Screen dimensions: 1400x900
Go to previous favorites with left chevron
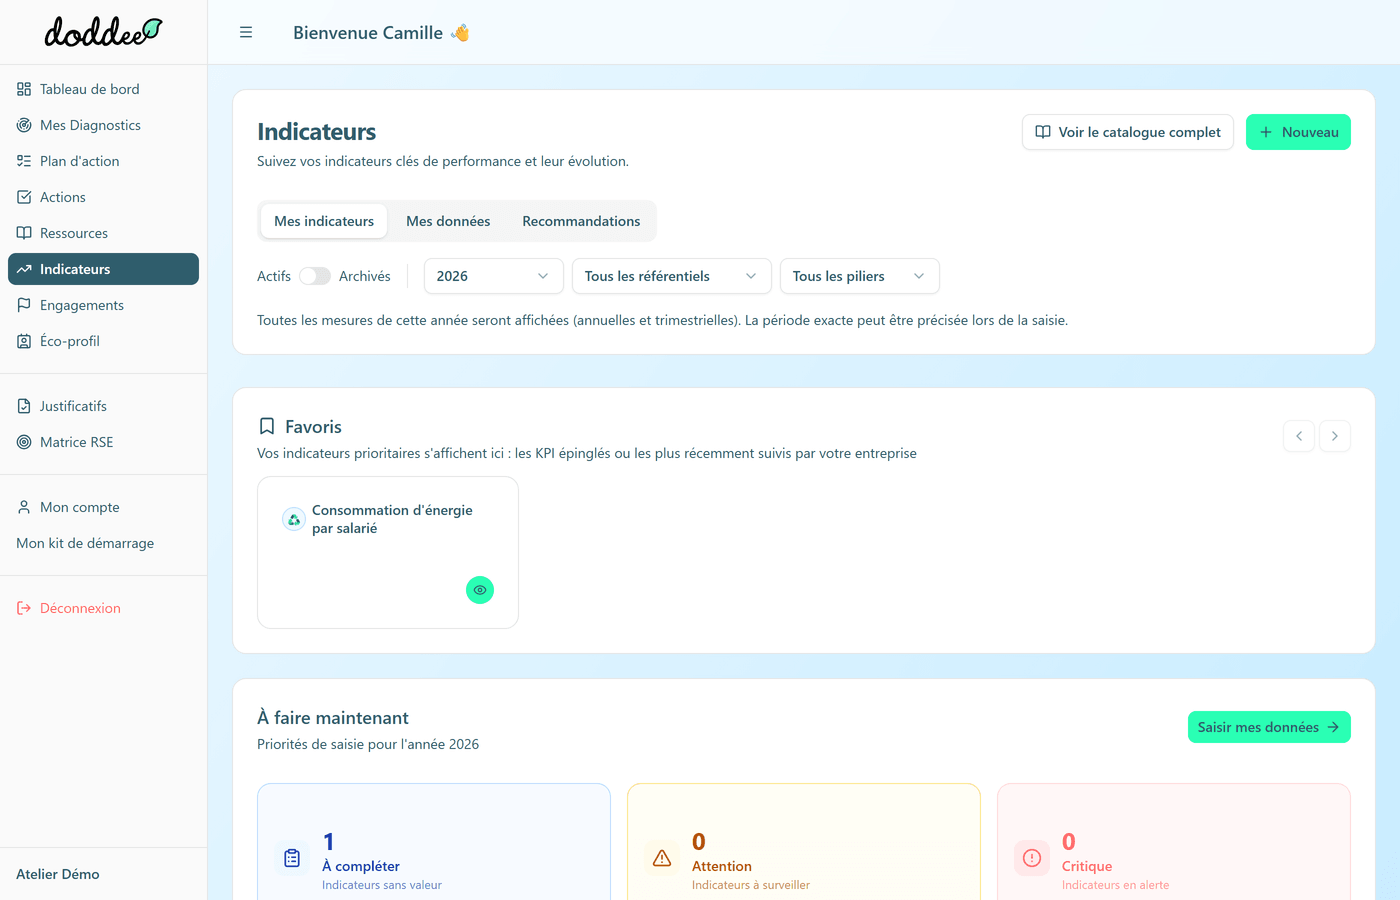tap(1299, 436)
